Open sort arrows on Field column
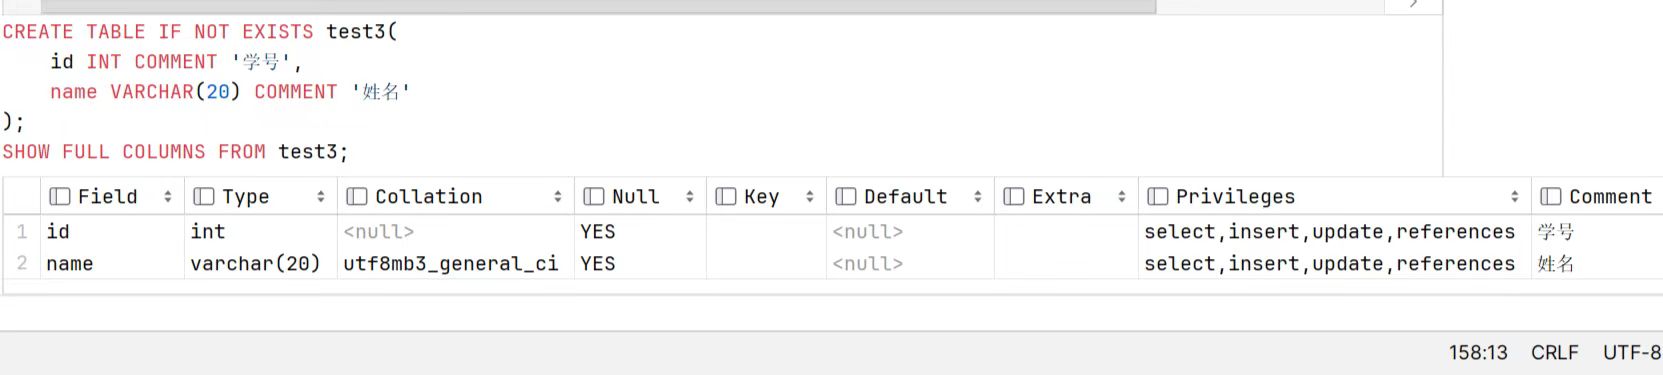1663x375 pixels. click(x=168, y=197)
